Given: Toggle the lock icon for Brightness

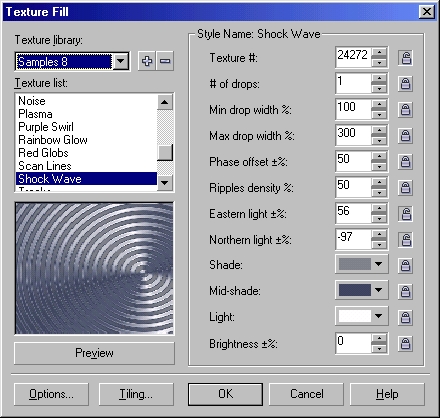Looking at the screenshot, I should click(x=405, y=343).
